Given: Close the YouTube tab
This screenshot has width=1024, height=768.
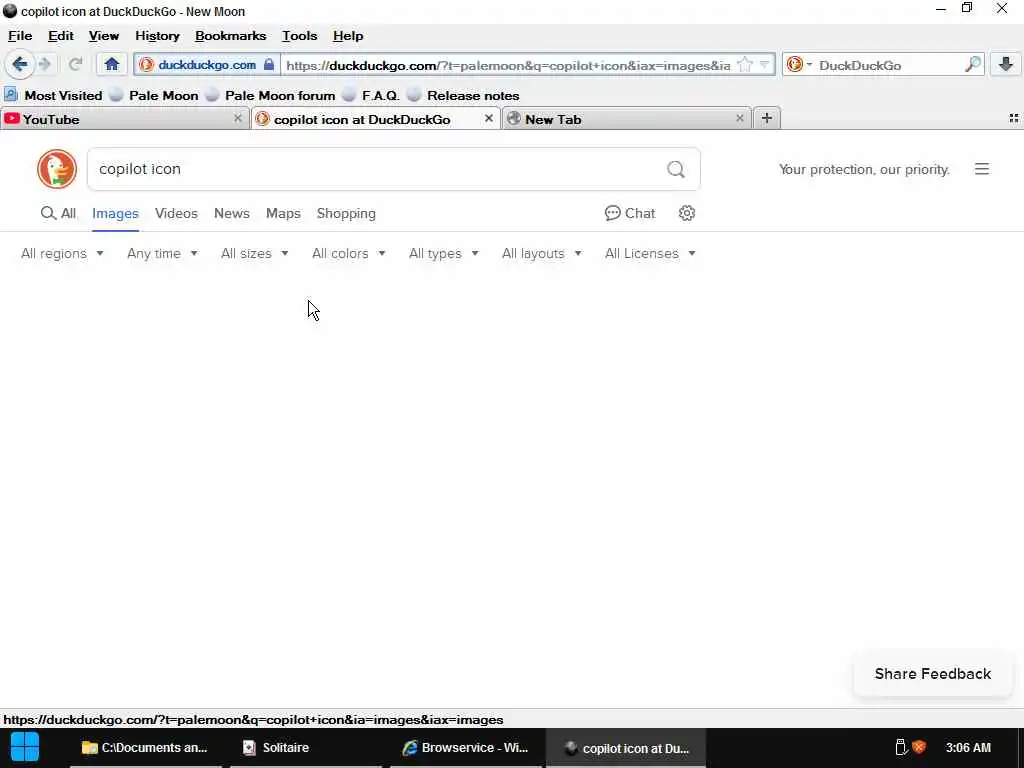Looking at the screenshot, I should pyautogui.click(x=238, y=118).
